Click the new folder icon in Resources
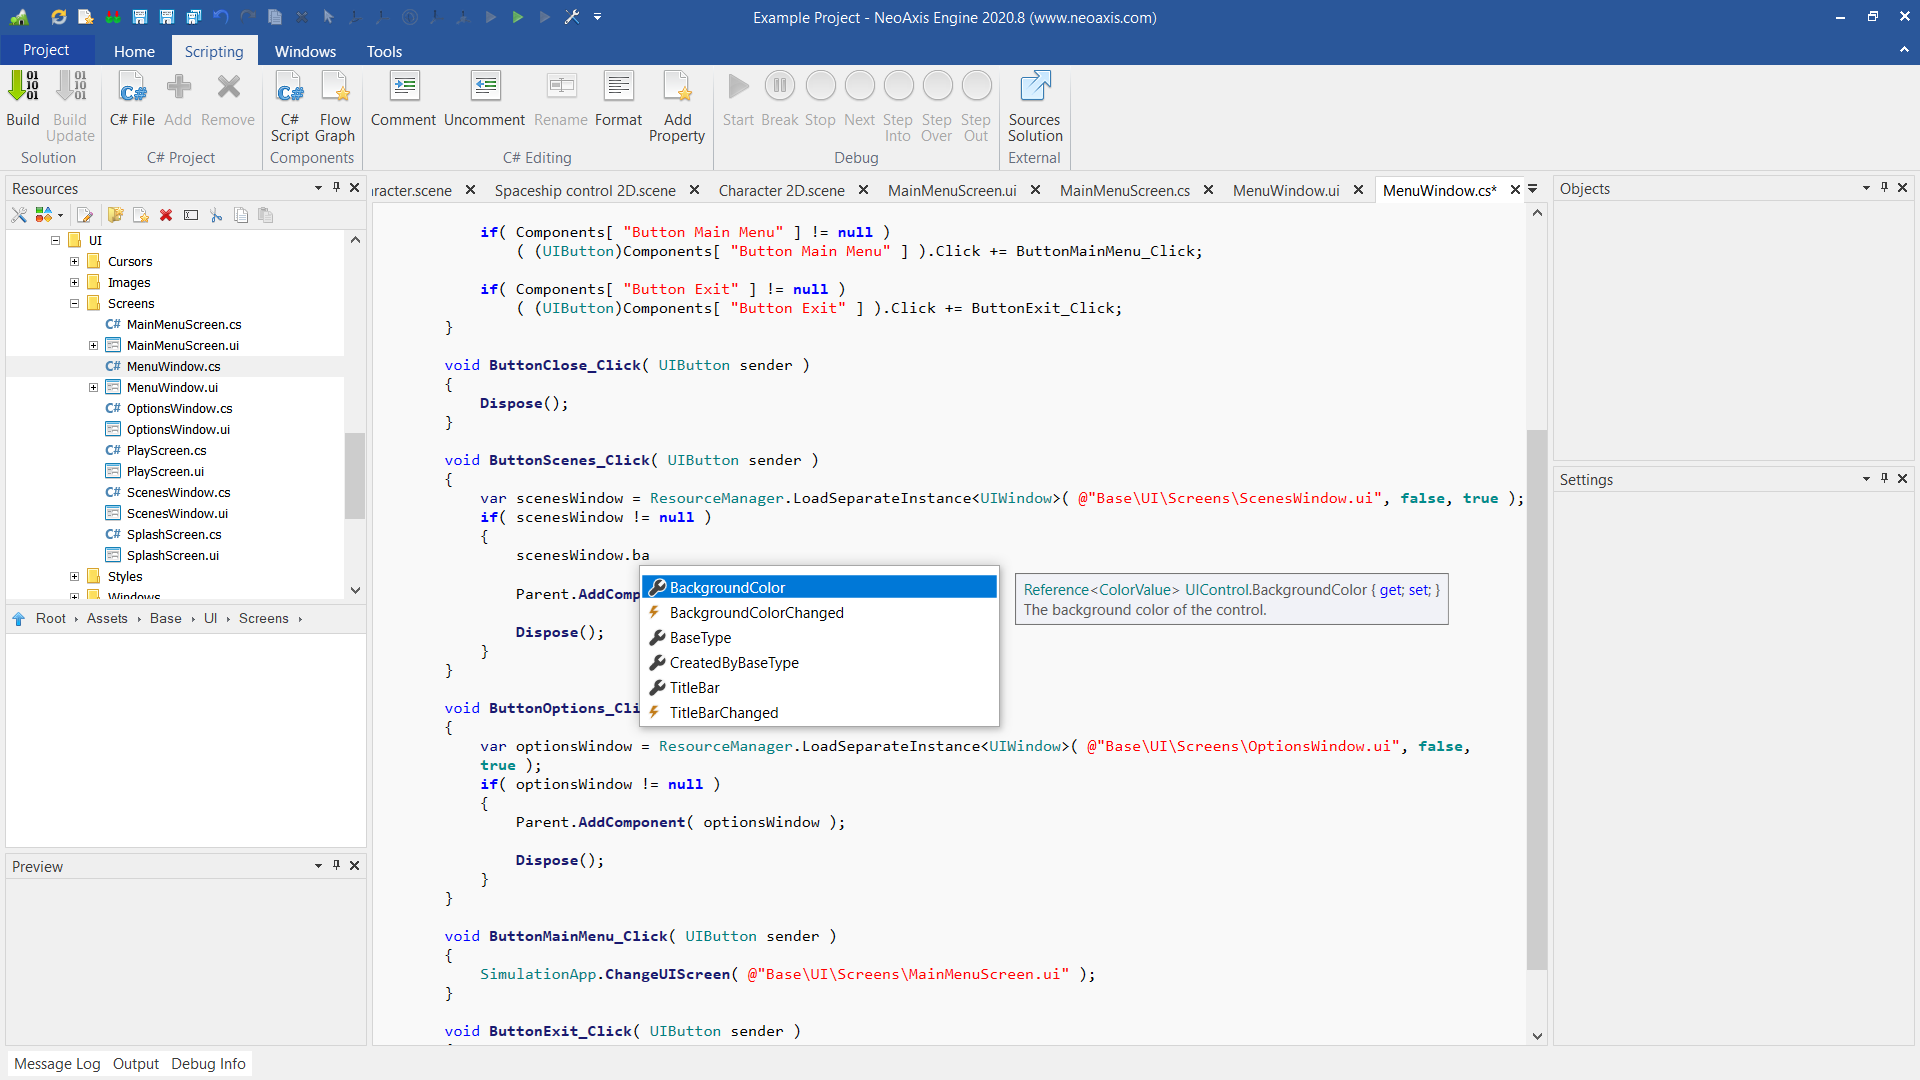Screen dimensions: 1920x1080 [116, 215]
